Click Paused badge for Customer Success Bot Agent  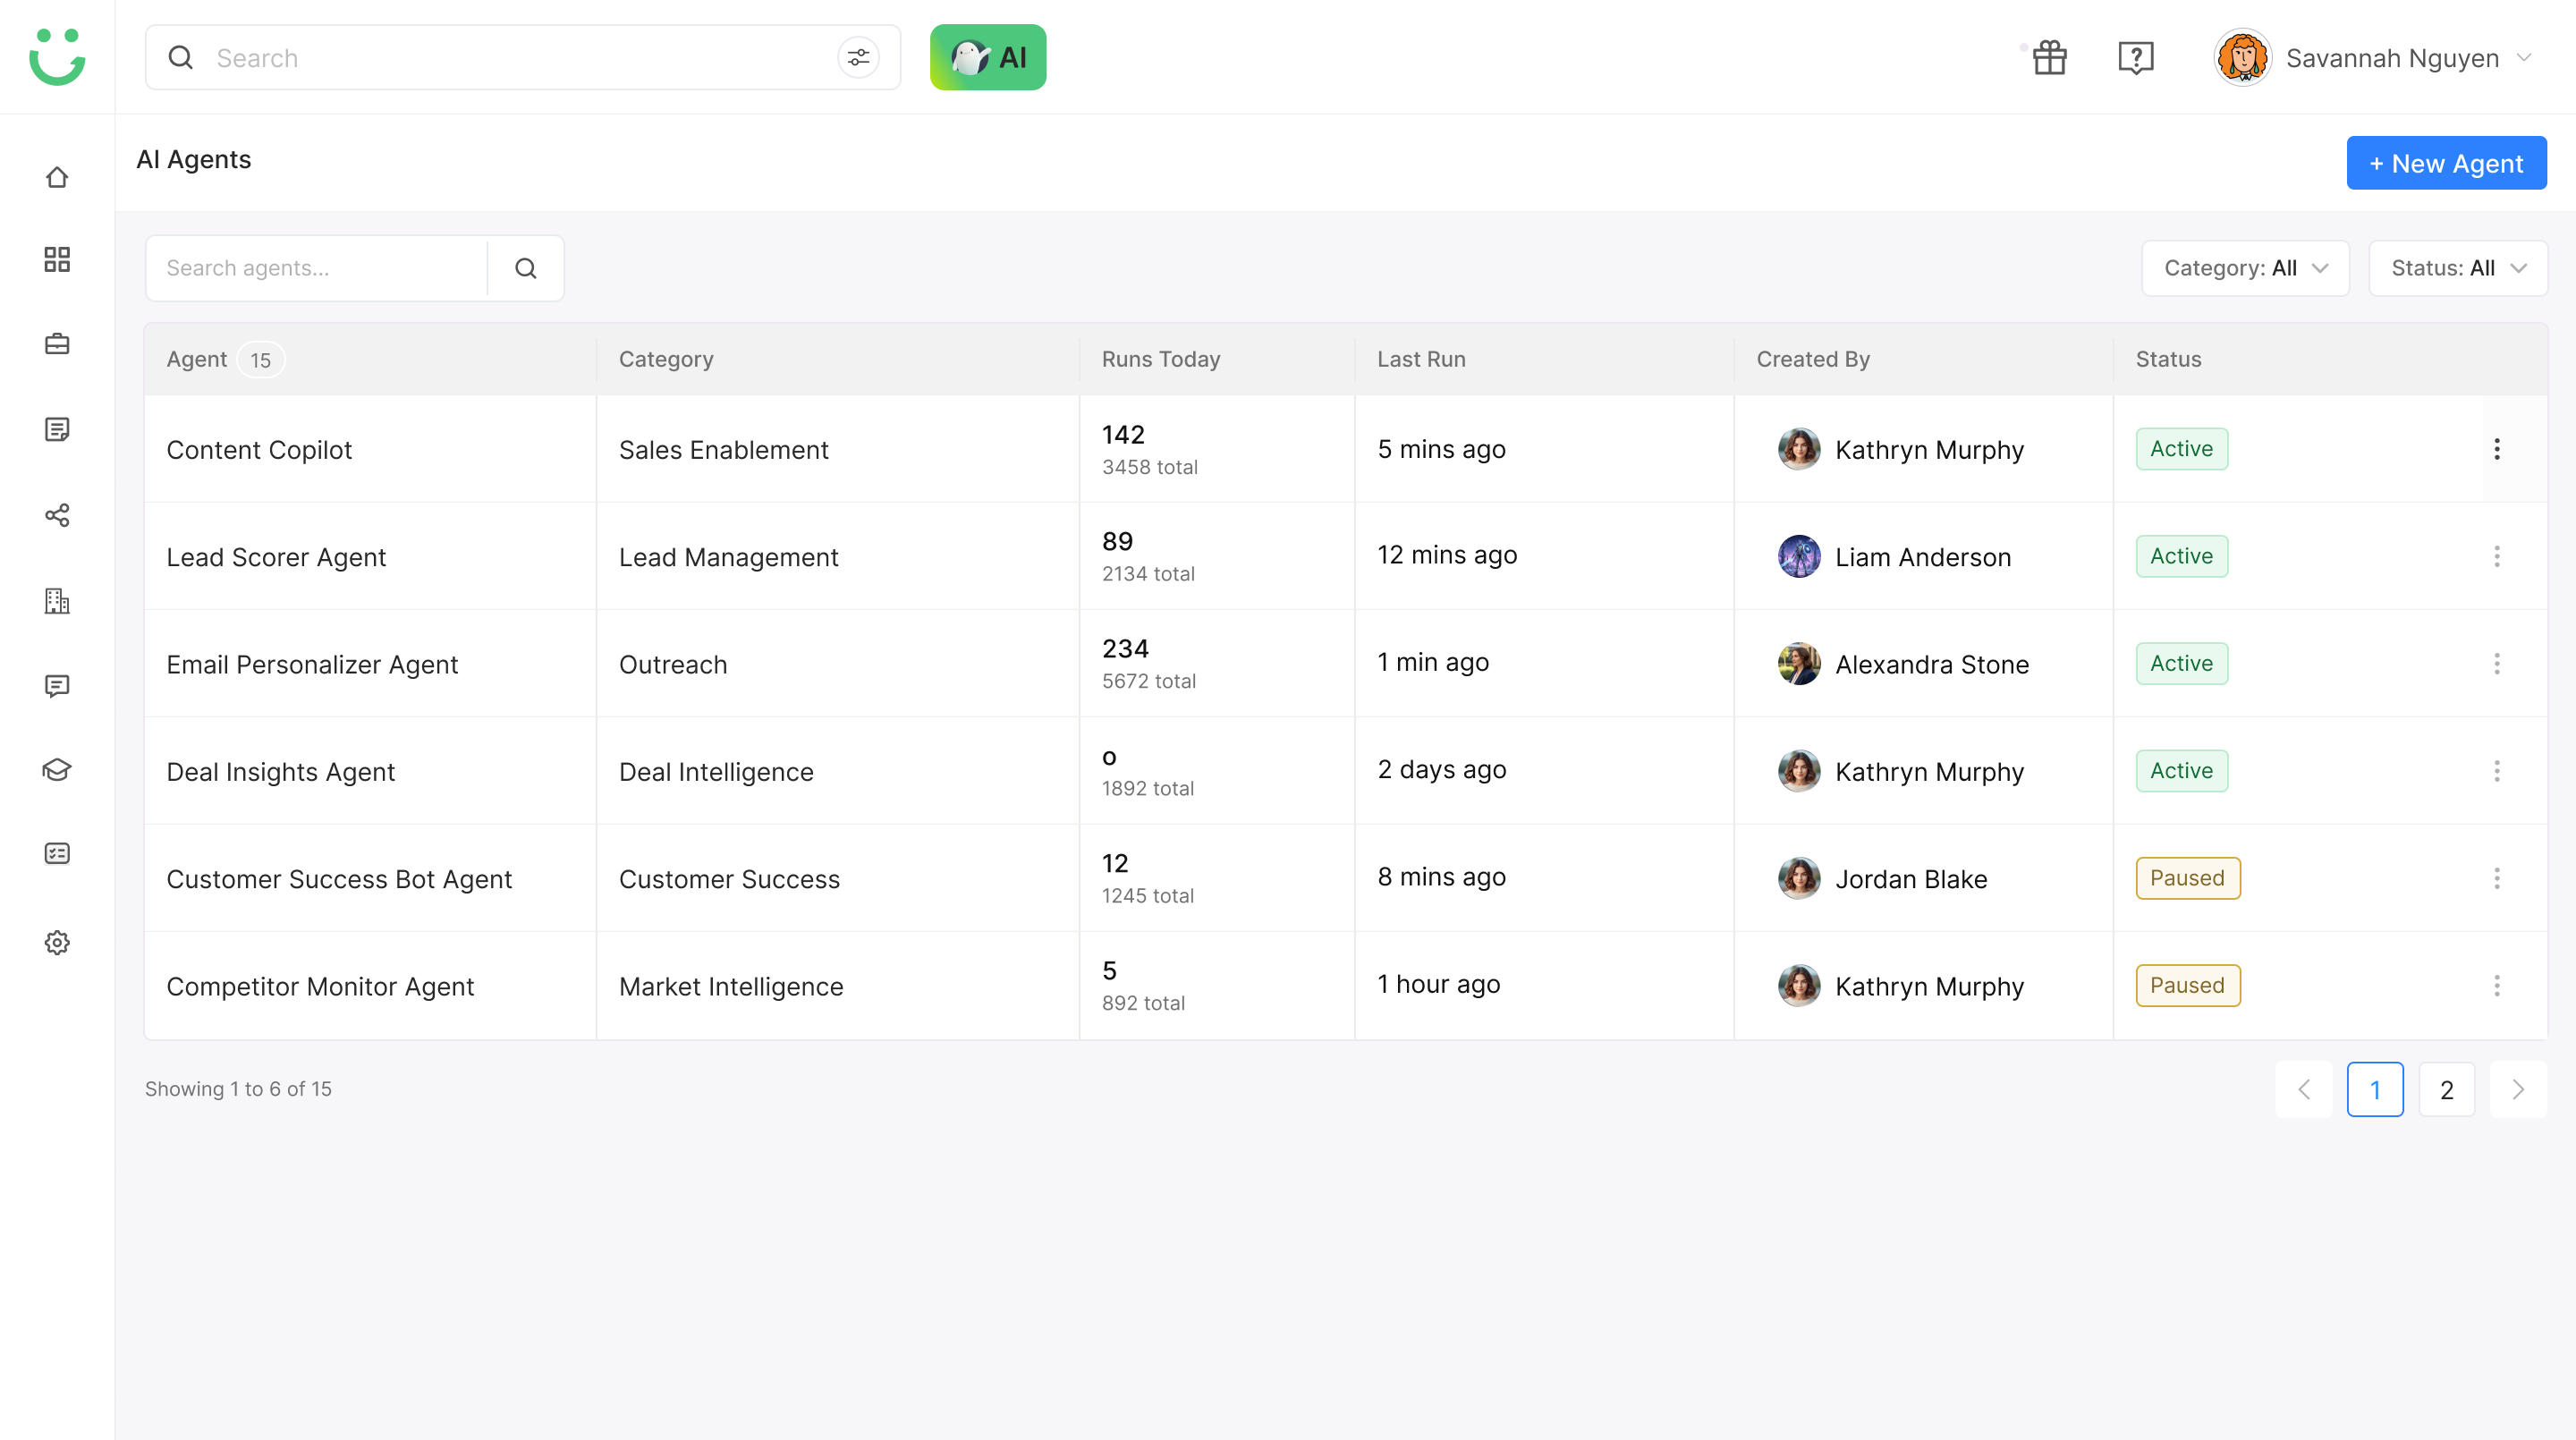(2188, 878)
